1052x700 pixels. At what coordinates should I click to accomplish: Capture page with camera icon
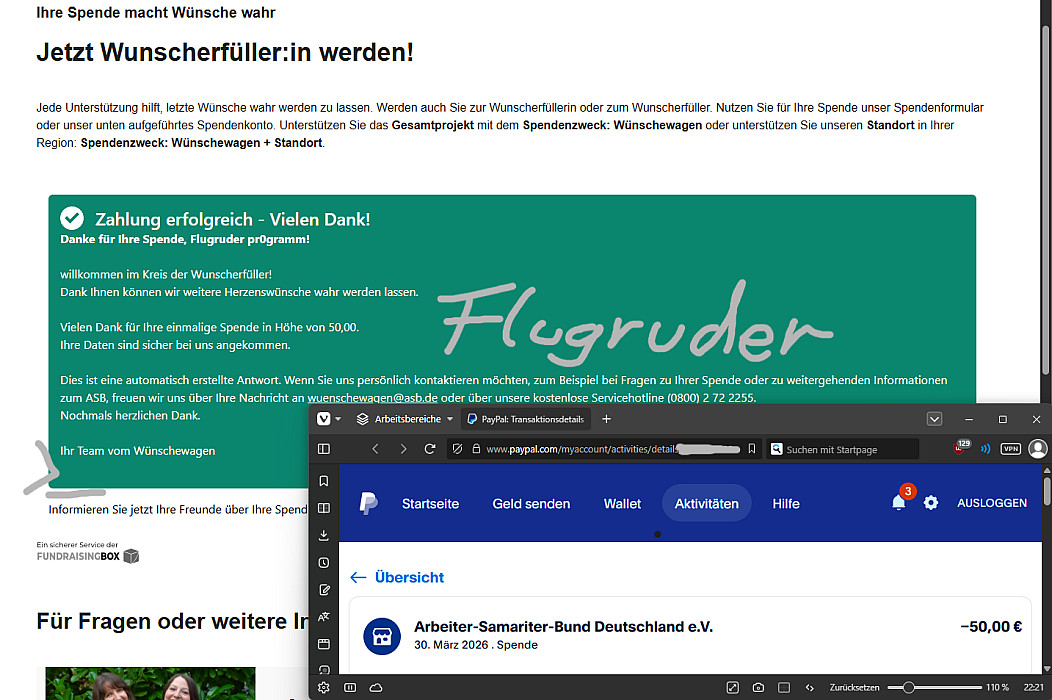(x=759, y=688)
